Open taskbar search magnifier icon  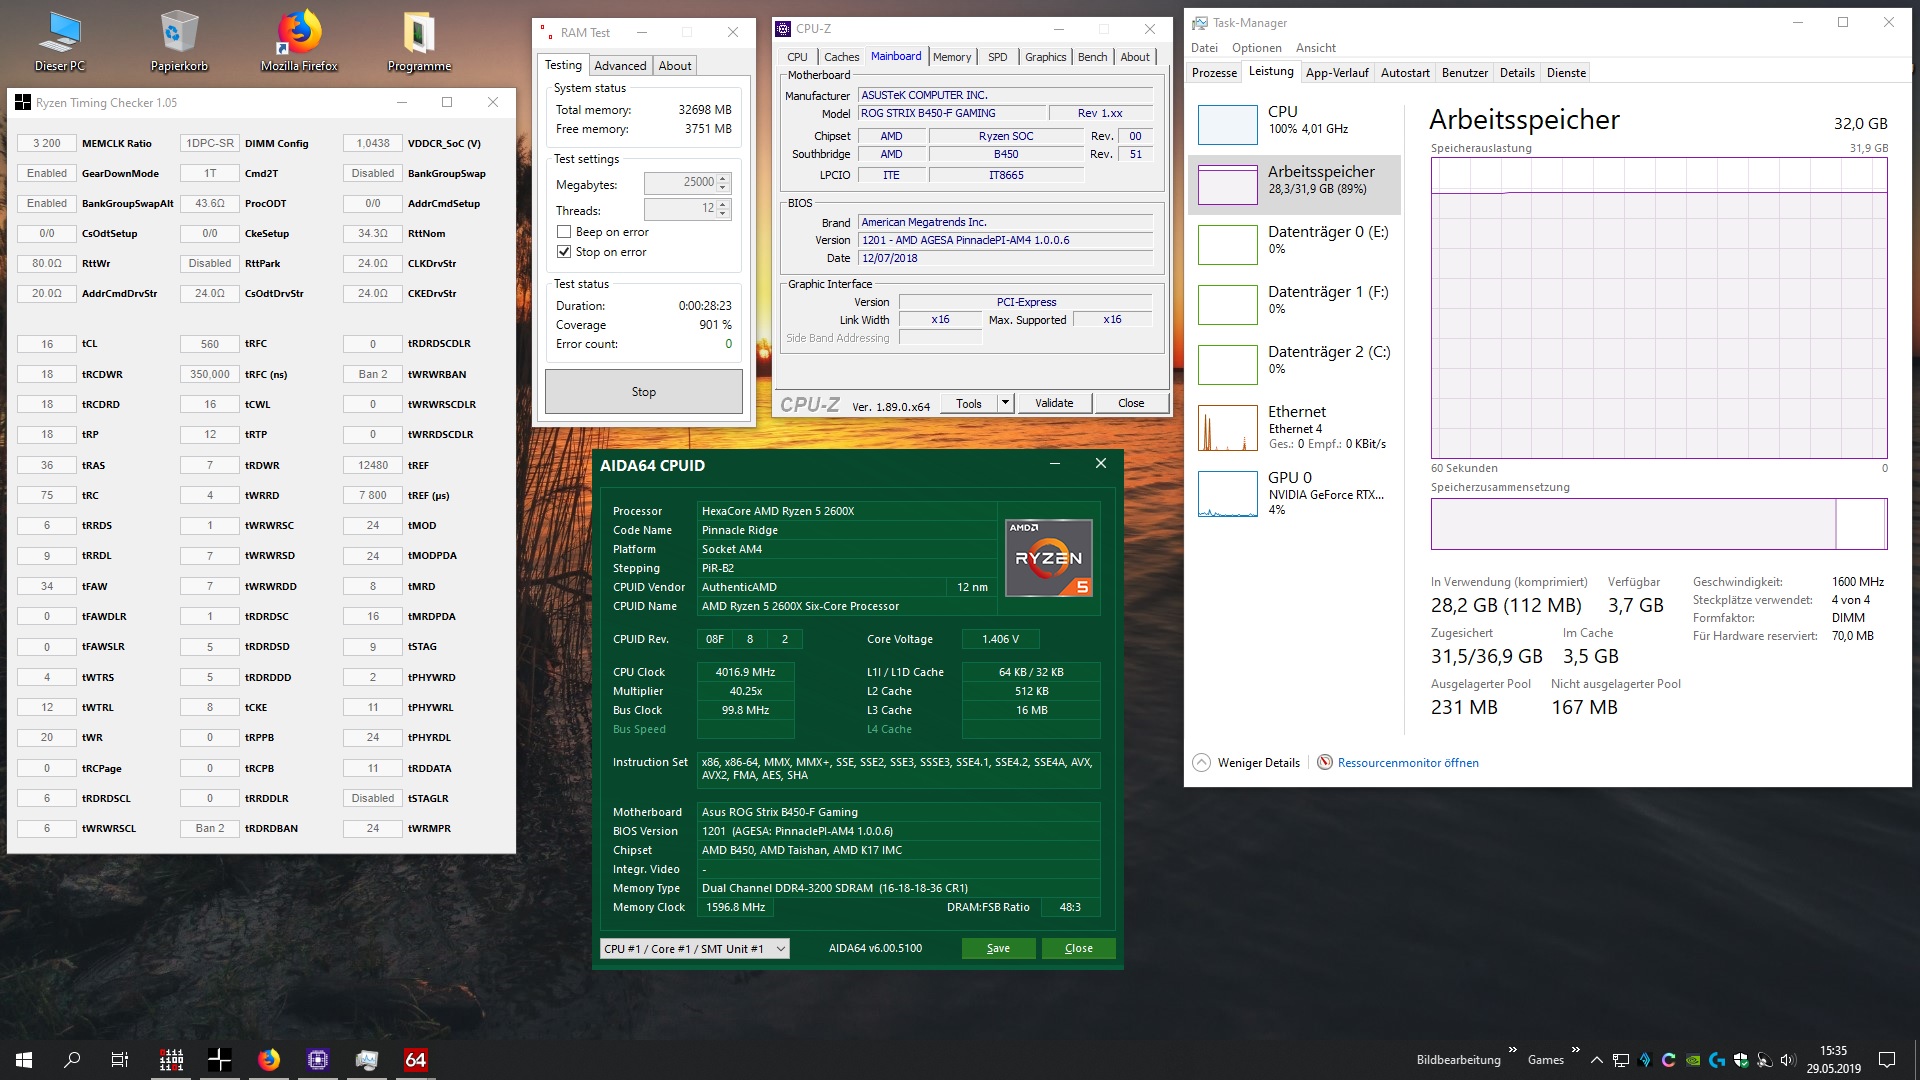click(72, 1060)
